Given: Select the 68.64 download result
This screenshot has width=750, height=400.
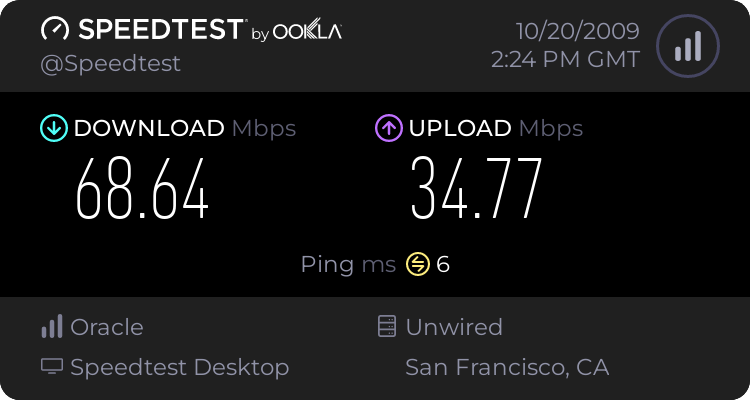Looking at the screenshot, I should (x=142, y=189).
